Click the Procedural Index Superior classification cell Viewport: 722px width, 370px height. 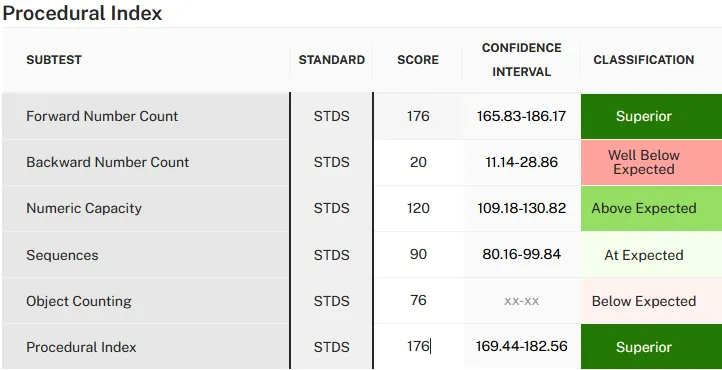tap(651, 347)
